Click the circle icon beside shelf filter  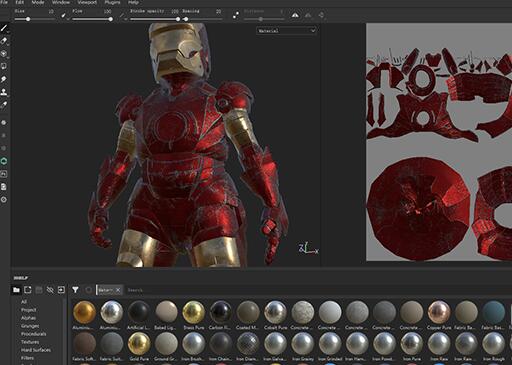tap(88, 290)
